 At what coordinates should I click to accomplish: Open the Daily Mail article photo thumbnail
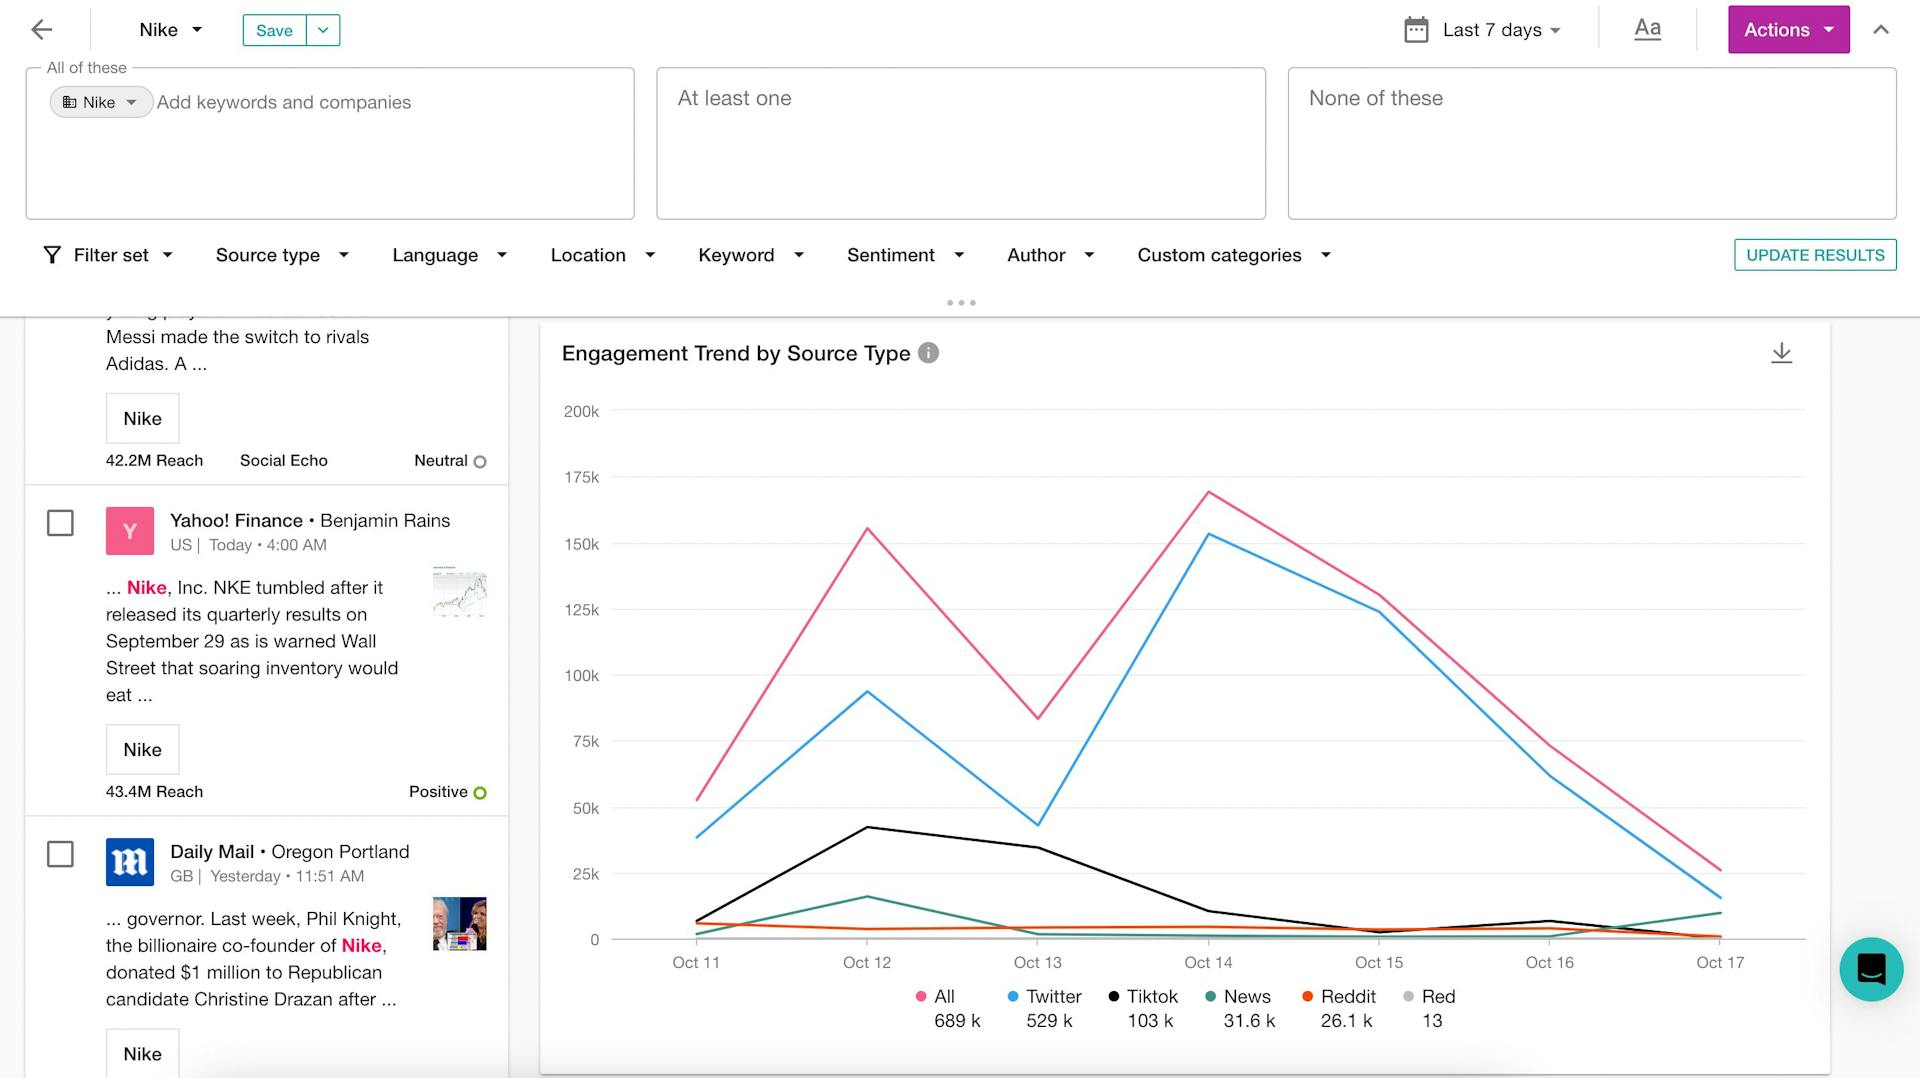[459, 924]
